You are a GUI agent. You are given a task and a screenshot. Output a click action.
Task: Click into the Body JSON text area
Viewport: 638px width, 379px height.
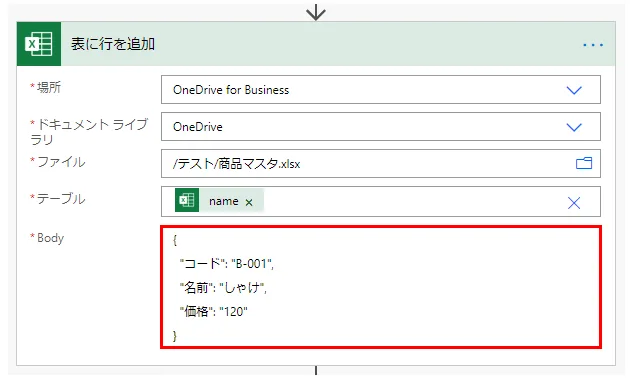point(381,287)
